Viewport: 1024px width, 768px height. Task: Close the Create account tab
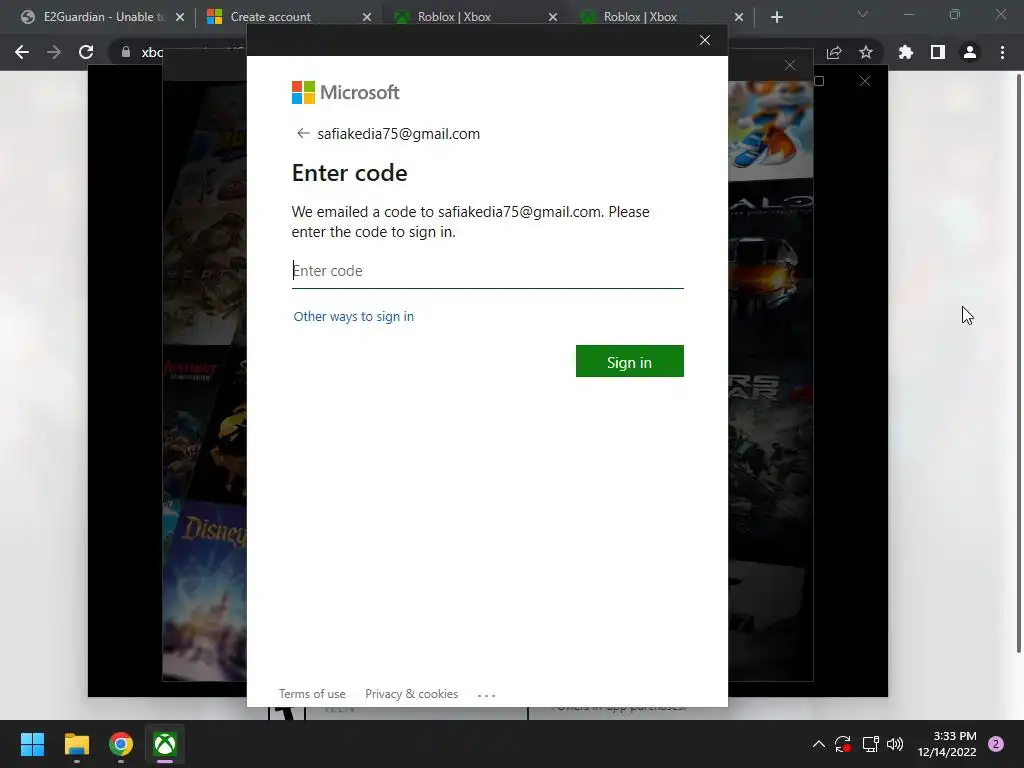(x=367, y=17)
